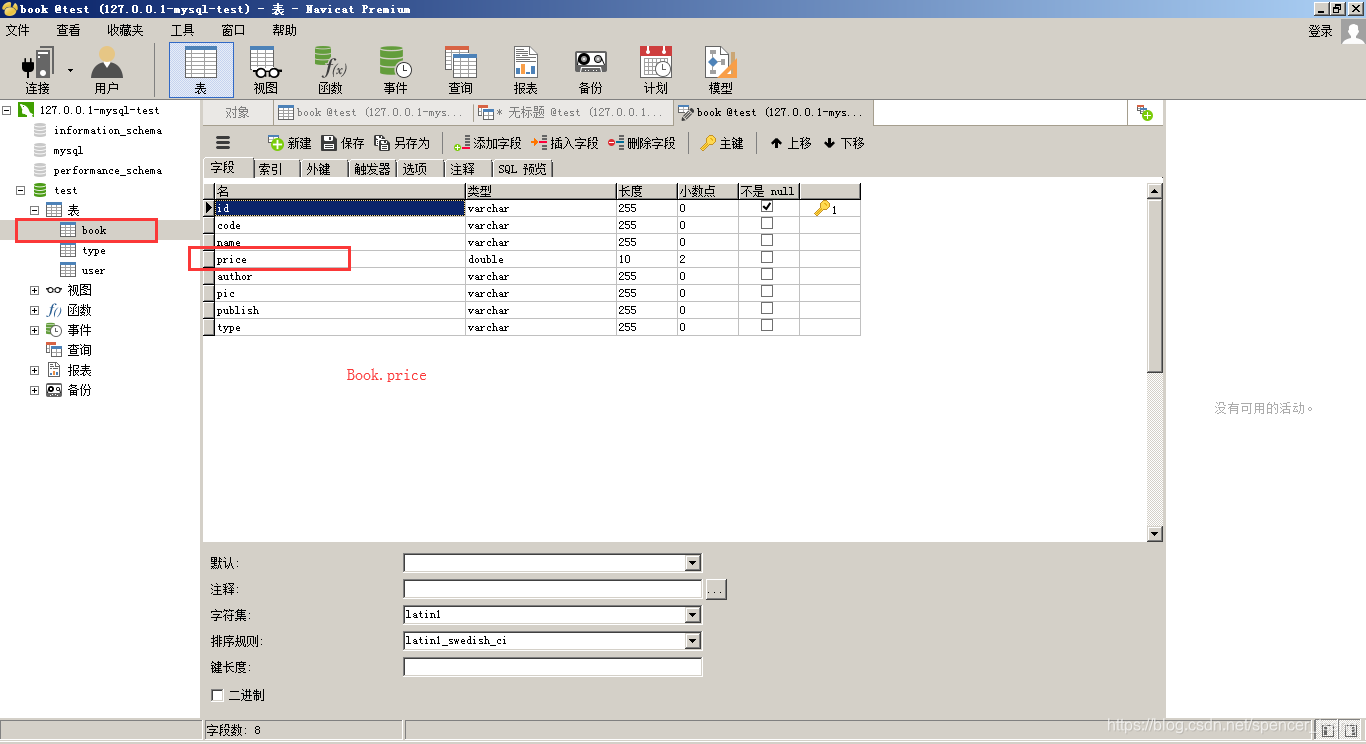
Task: Open the Favorites (收藏夹) menu
Action: click(125, 30)
